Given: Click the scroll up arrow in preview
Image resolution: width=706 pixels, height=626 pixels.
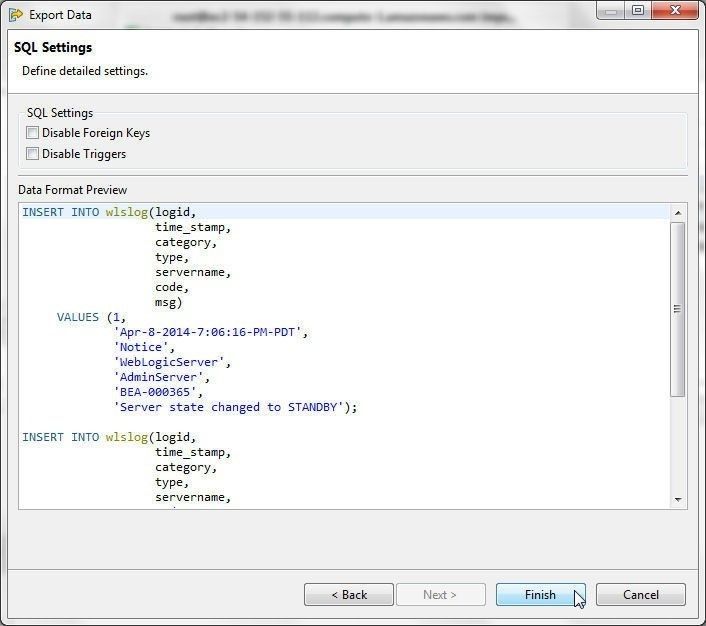Looking at the screenshot, I should click(x=678, y=213).
